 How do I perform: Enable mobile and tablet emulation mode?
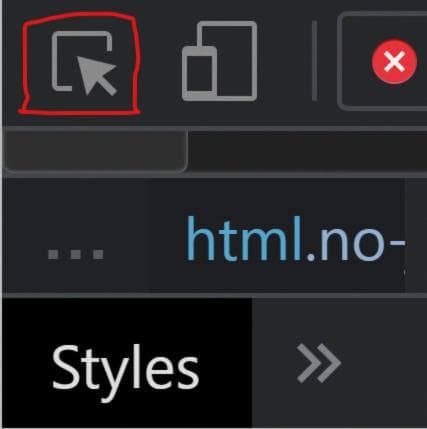click(219, 61)
